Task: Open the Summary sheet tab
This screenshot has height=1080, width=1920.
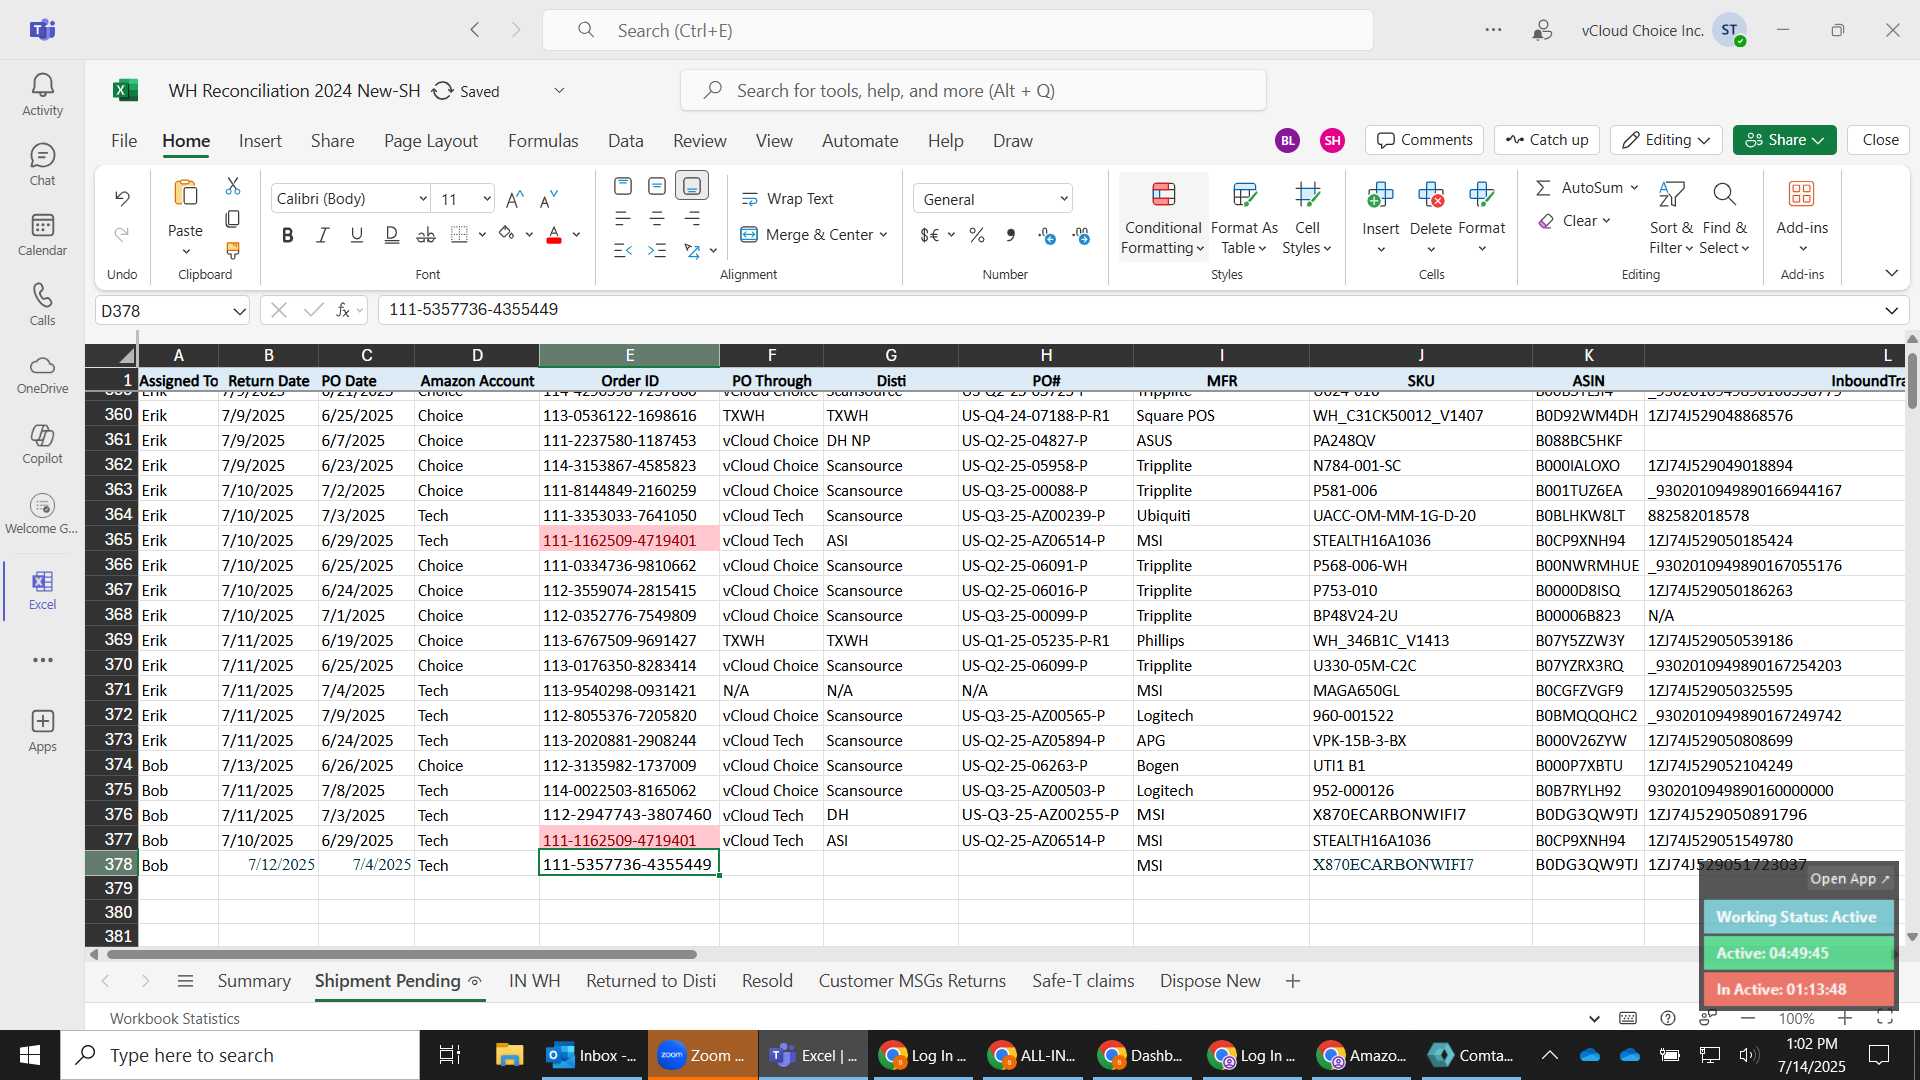Action: coord(254,981)
